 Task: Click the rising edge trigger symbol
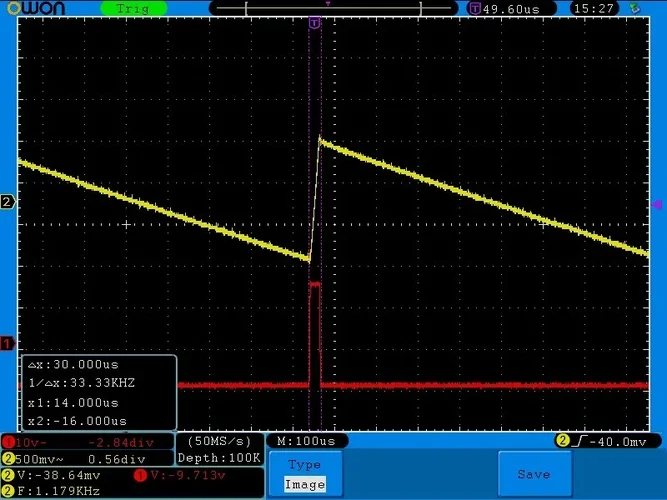tap(579, 441)
